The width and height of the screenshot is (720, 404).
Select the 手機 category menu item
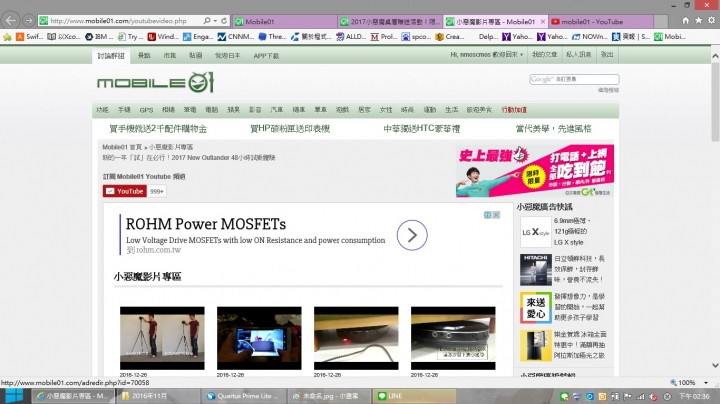click(124, 110)
